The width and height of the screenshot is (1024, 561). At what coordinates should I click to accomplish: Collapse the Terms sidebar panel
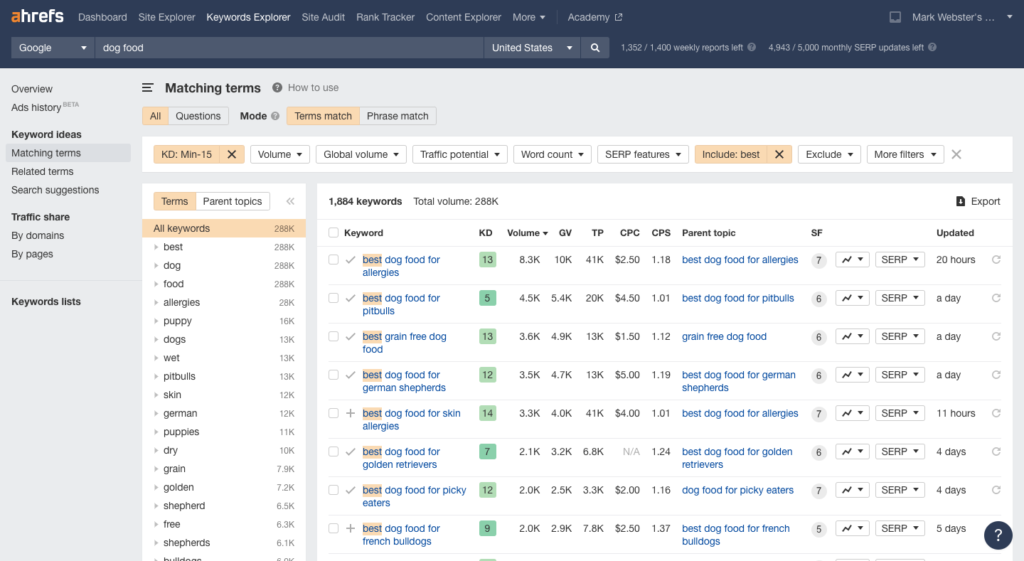click(290, 201)
